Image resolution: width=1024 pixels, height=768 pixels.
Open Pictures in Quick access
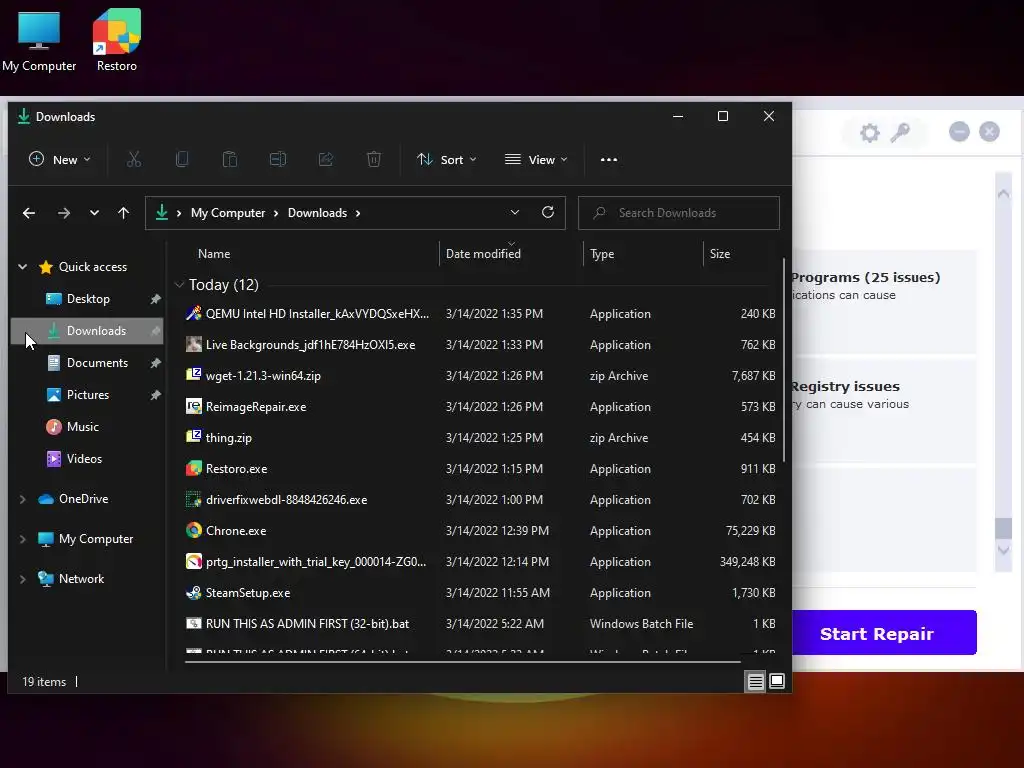pyautogui.click(x=88, y=394)
